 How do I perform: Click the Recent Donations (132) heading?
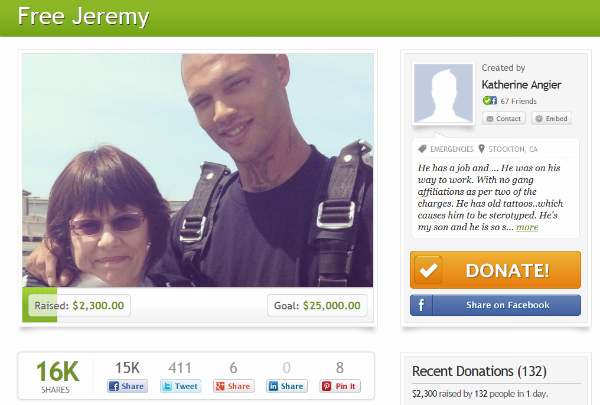tap(479, 371)
